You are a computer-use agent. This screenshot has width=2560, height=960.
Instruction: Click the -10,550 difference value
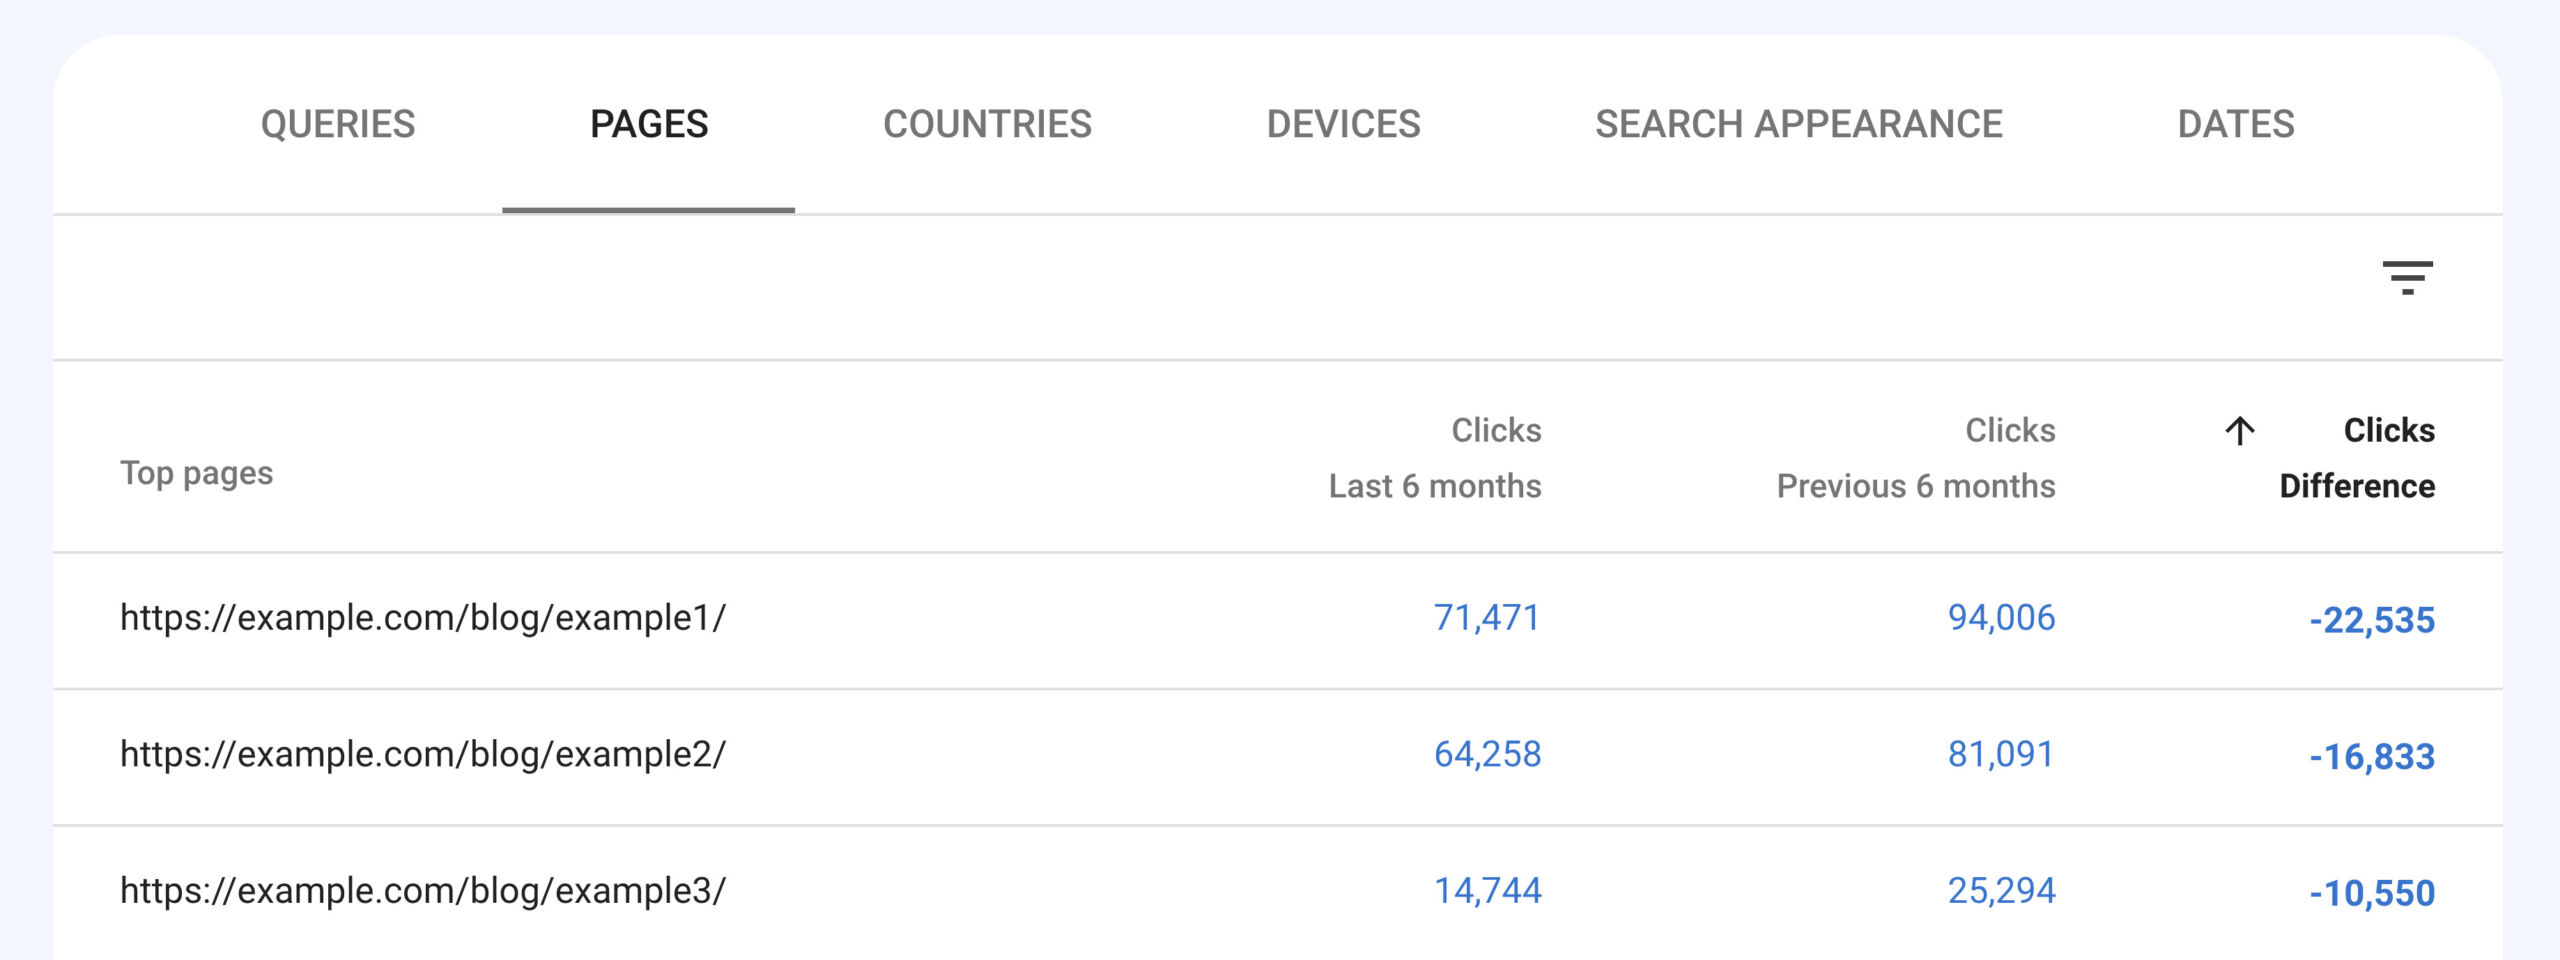point(2372,893)
